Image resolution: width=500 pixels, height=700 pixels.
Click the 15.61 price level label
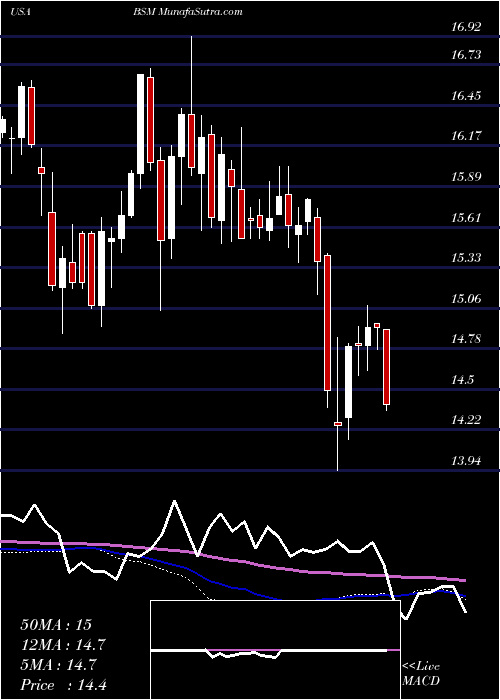pos(466,217)
